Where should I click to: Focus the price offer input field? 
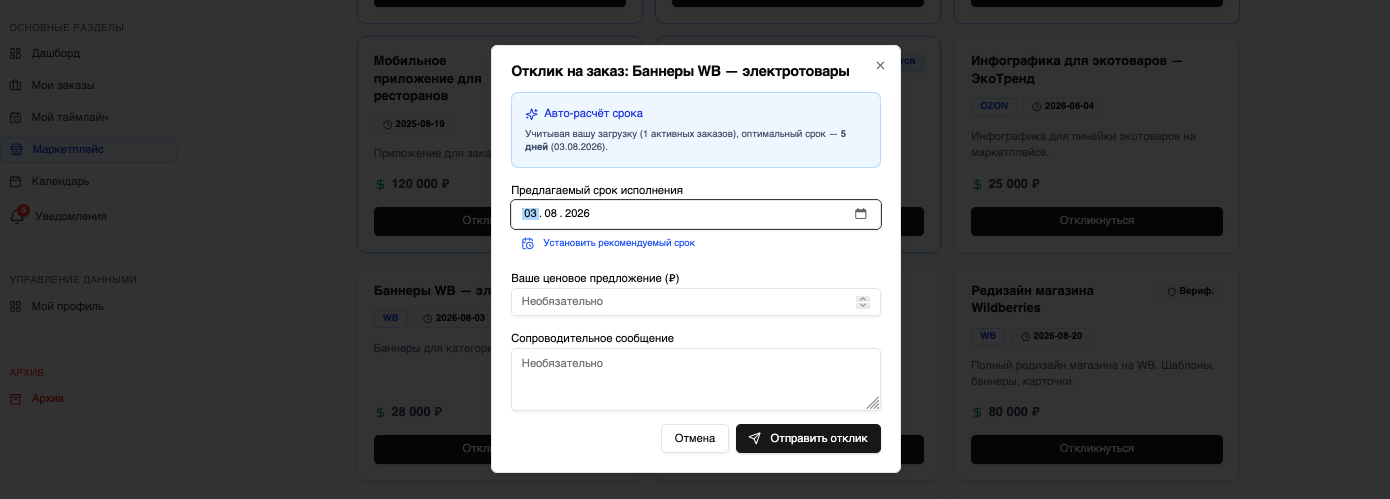click(x=696, y=302)
